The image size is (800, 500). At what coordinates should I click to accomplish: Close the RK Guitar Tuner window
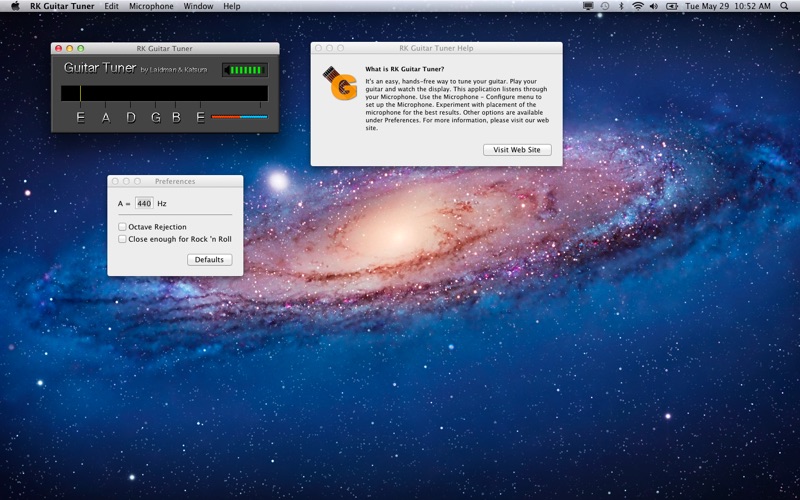(58, 48)
